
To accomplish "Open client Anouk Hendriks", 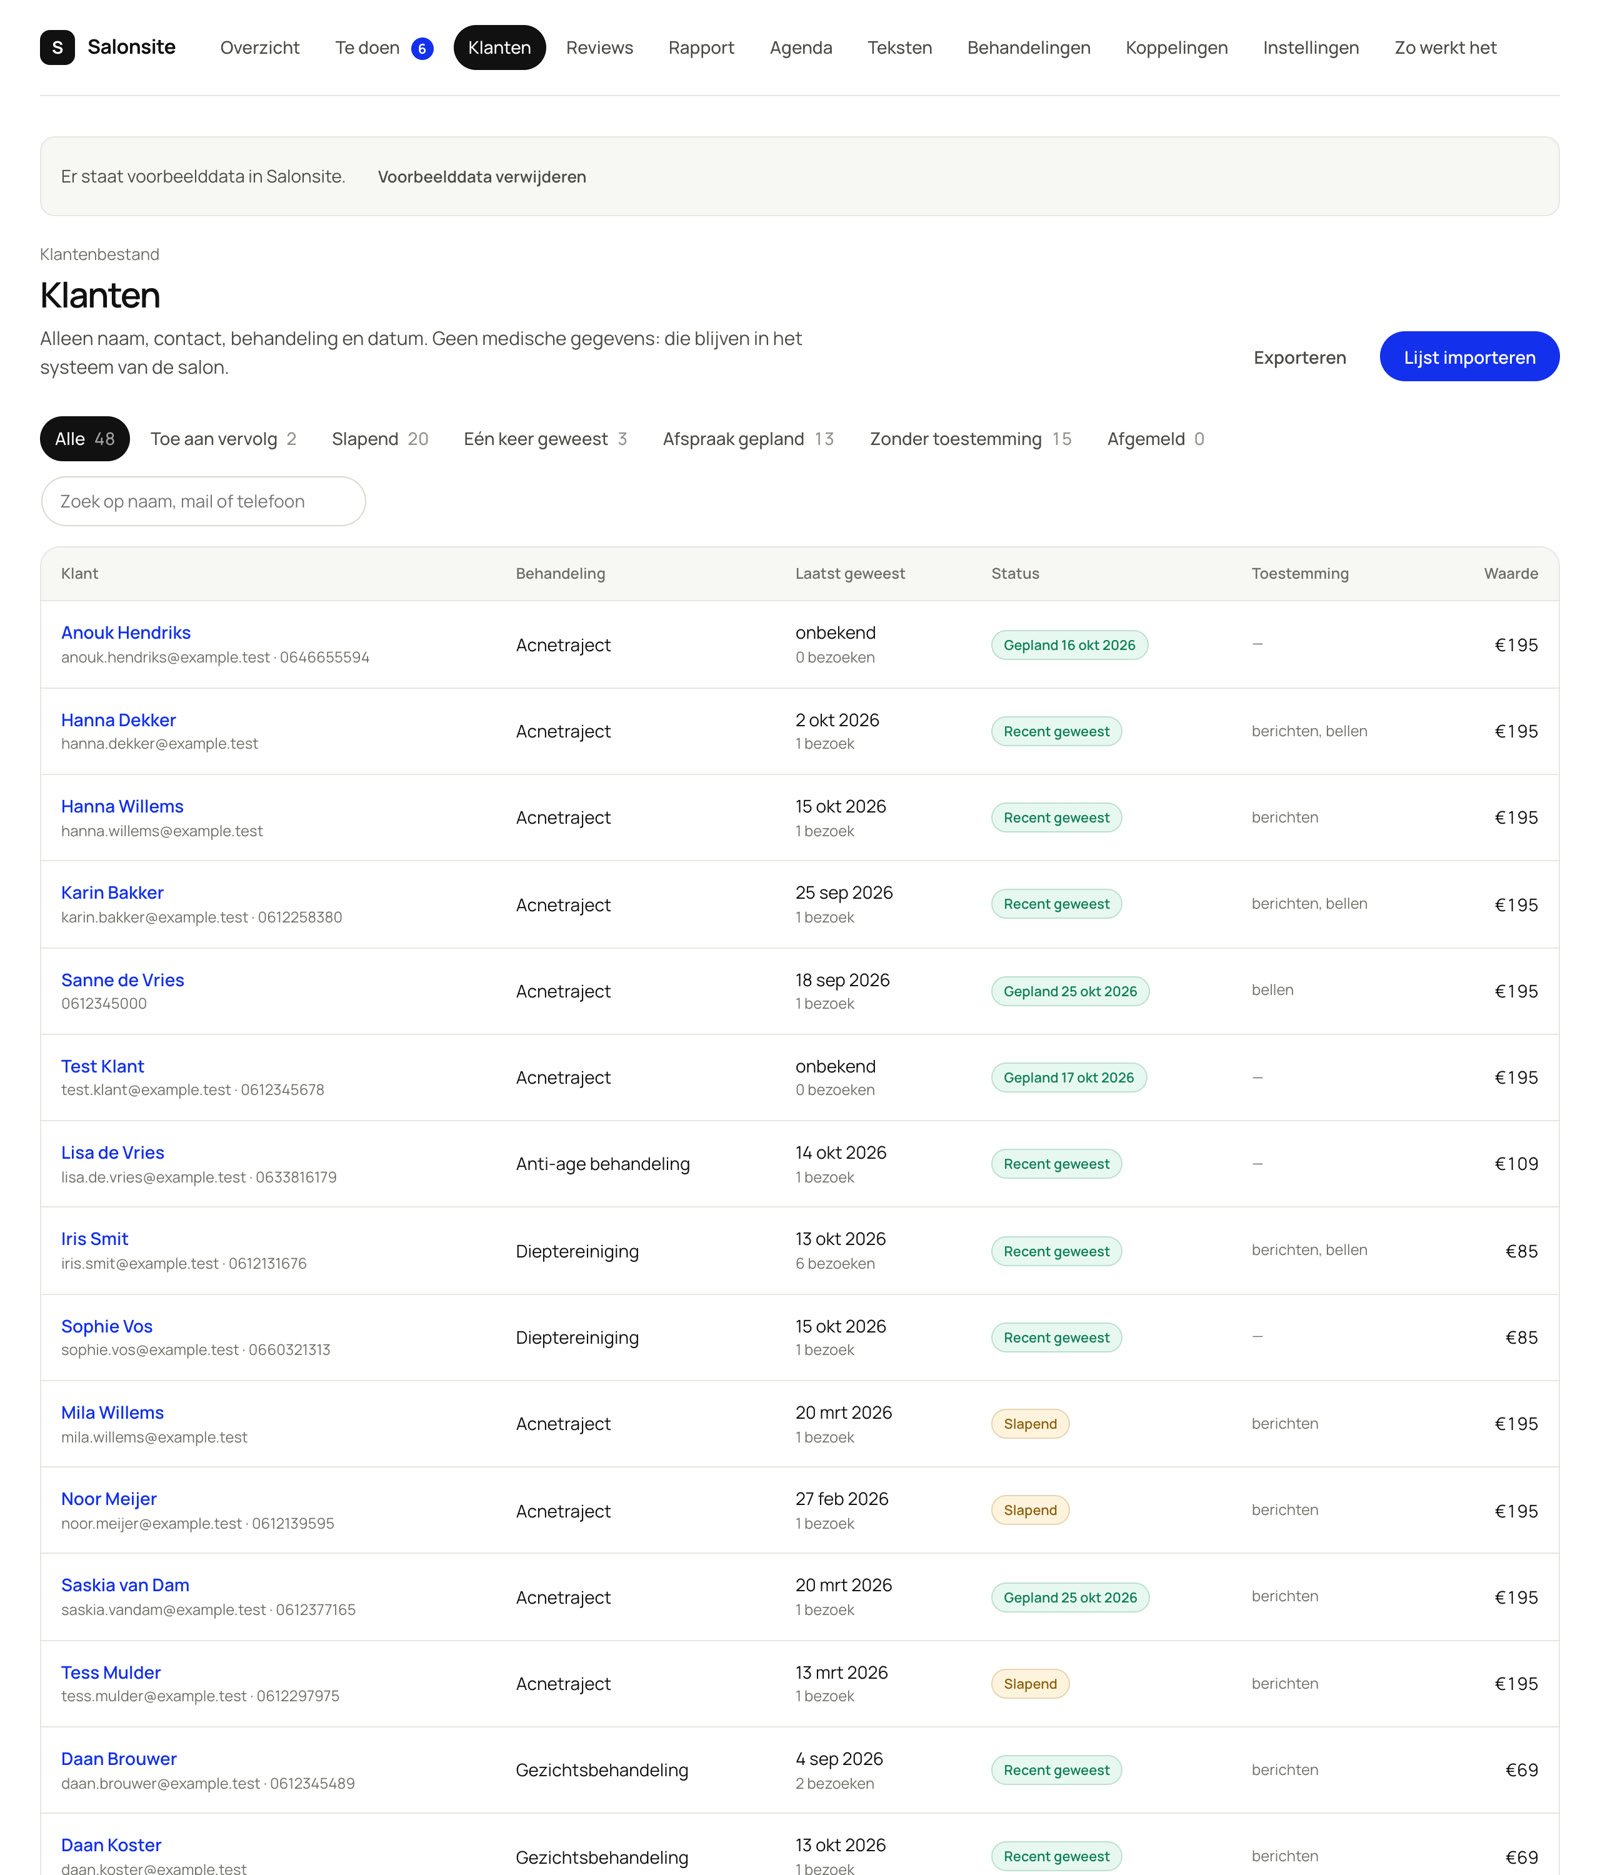I will tap(126, 633).
